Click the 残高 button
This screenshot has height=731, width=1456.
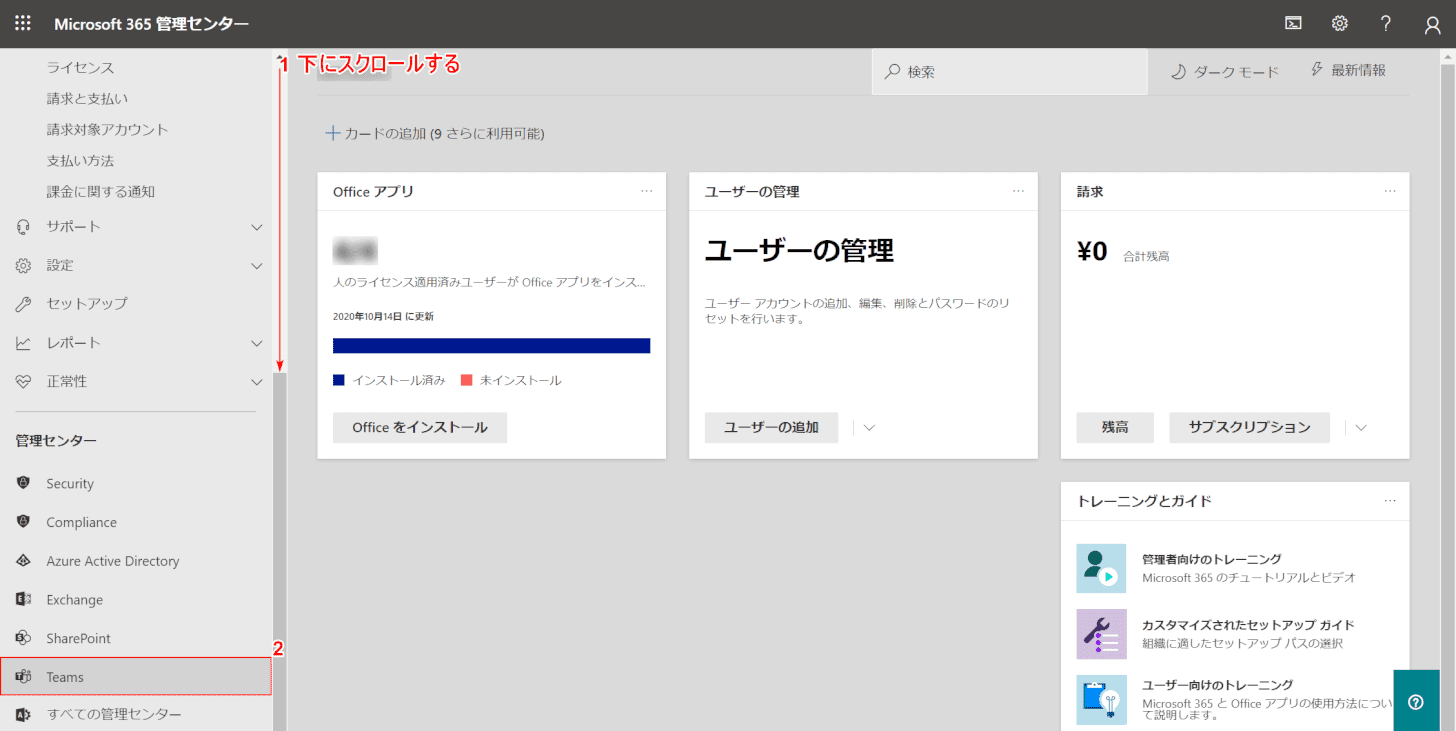tap(1115, 427)
